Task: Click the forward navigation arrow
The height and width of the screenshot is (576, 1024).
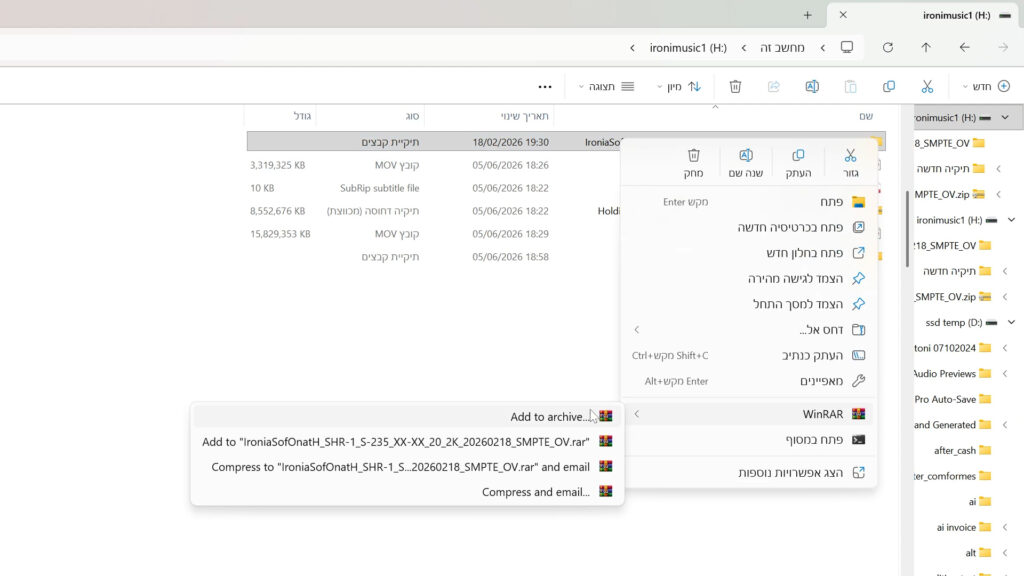Action: coord(1003,48)
